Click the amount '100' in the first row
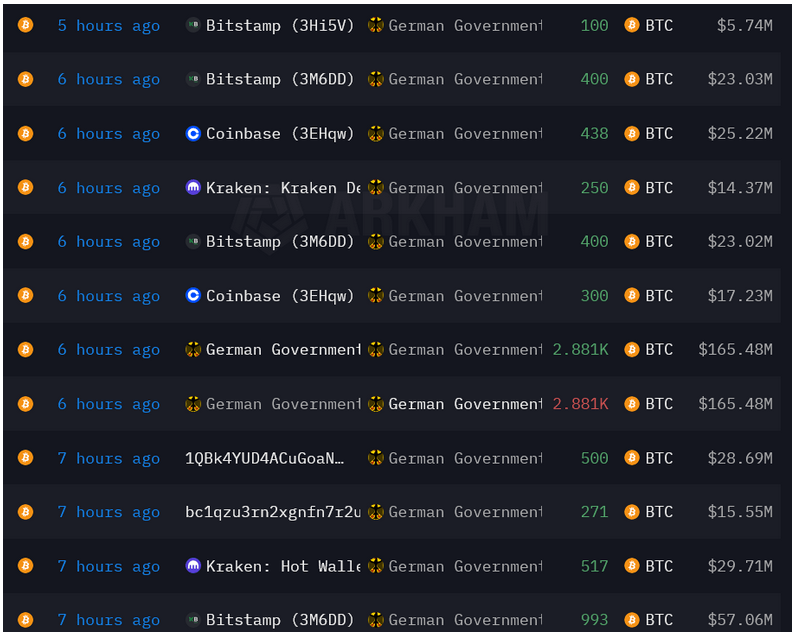The image size is (794, 636). [x=594, y=25]
